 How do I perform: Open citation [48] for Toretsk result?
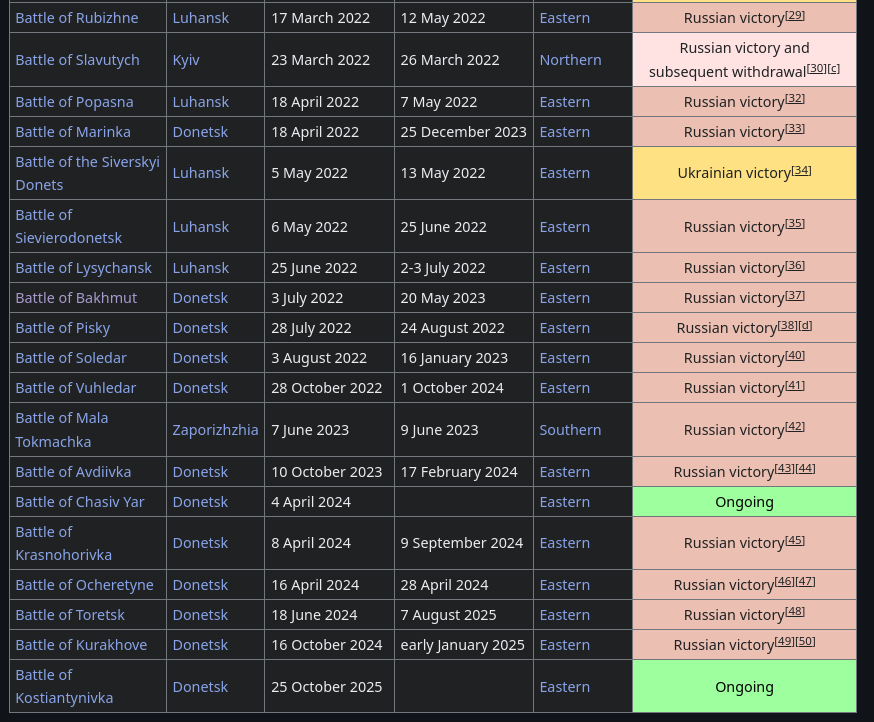click(795, 611)
